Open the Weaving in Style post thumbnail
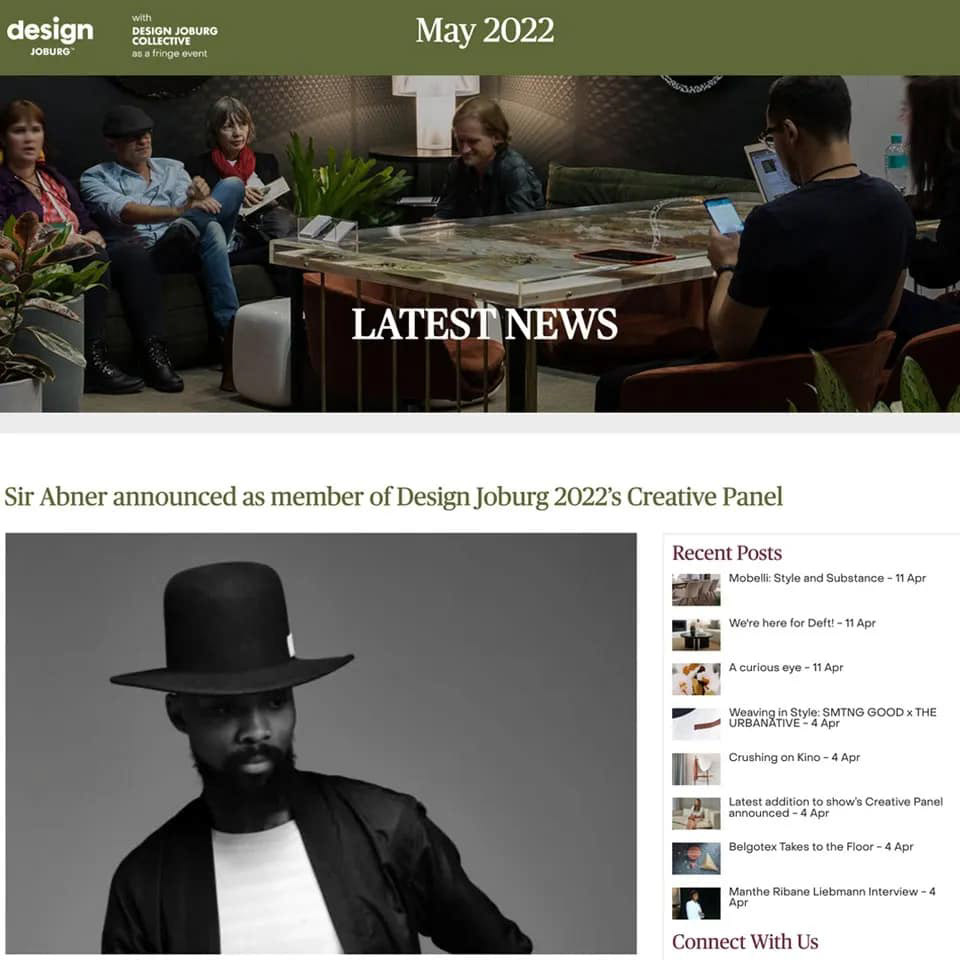 coord(696,724)
